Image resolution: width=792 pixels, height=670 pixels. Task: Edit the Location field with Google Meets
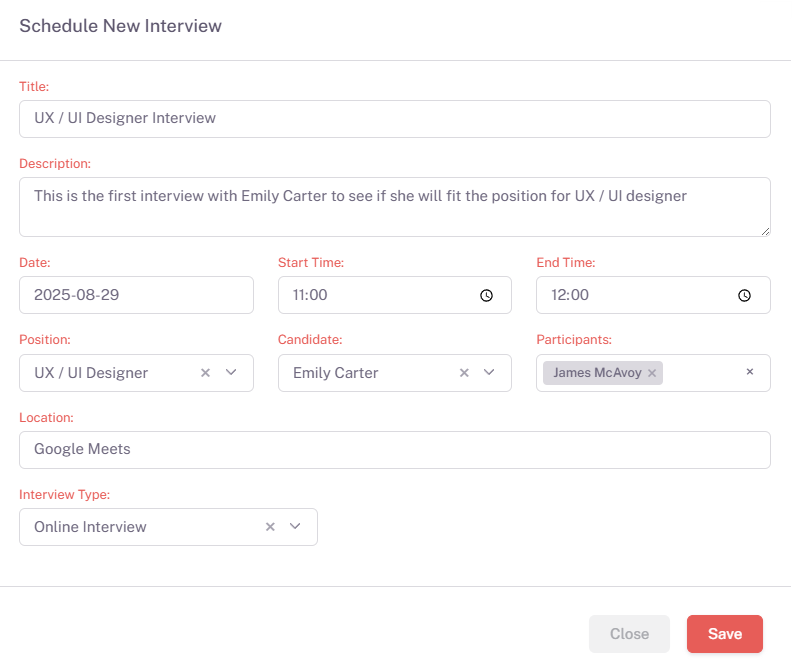[394, 450]
